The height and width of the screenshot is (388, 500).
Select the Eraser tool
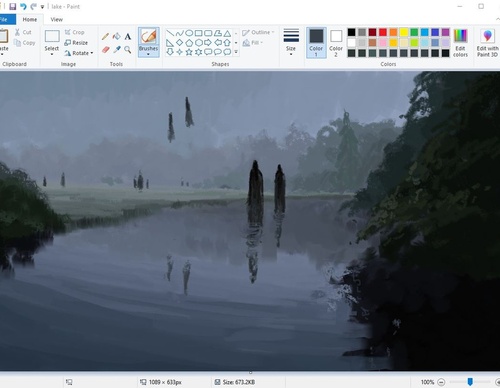105,50
